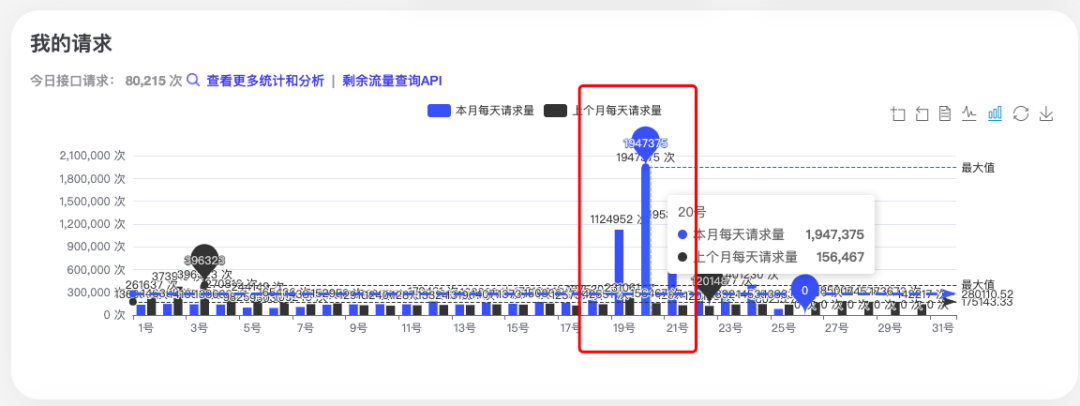This screenshot has height=406, width=1080.
Task: Click tooltip title 20号
Action: click(692, 212)
